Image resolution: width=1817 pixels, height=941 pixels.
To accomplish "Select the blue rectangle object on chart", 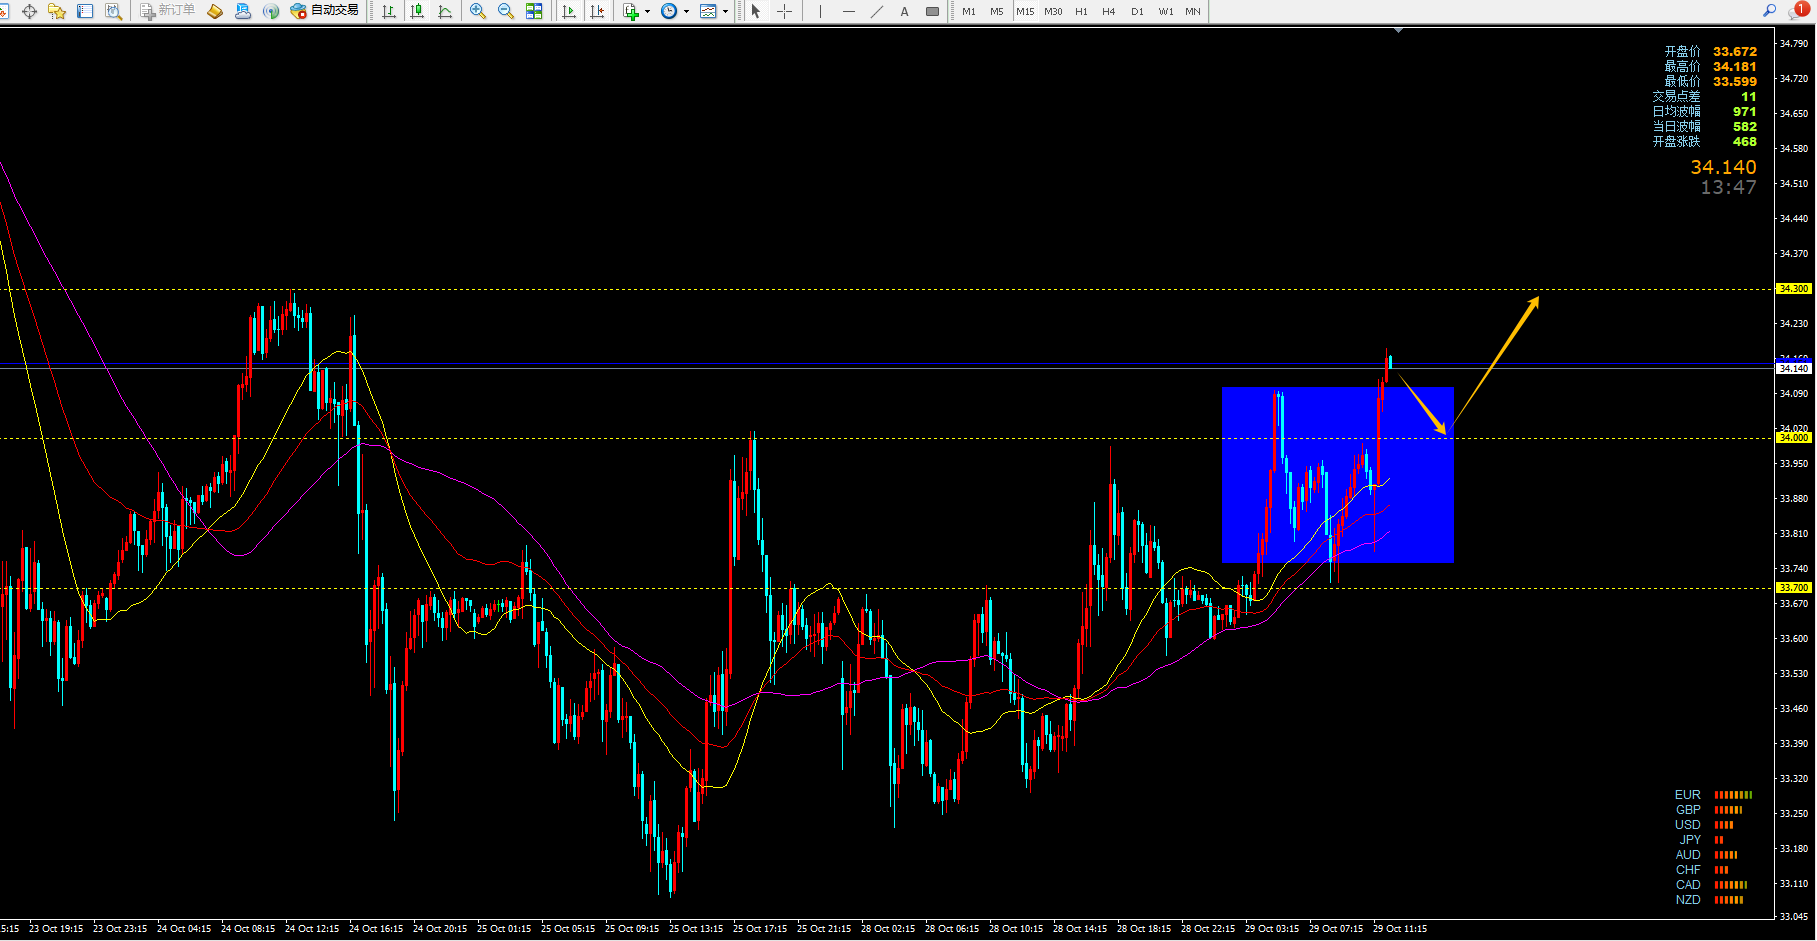I will coord(1337,475).
